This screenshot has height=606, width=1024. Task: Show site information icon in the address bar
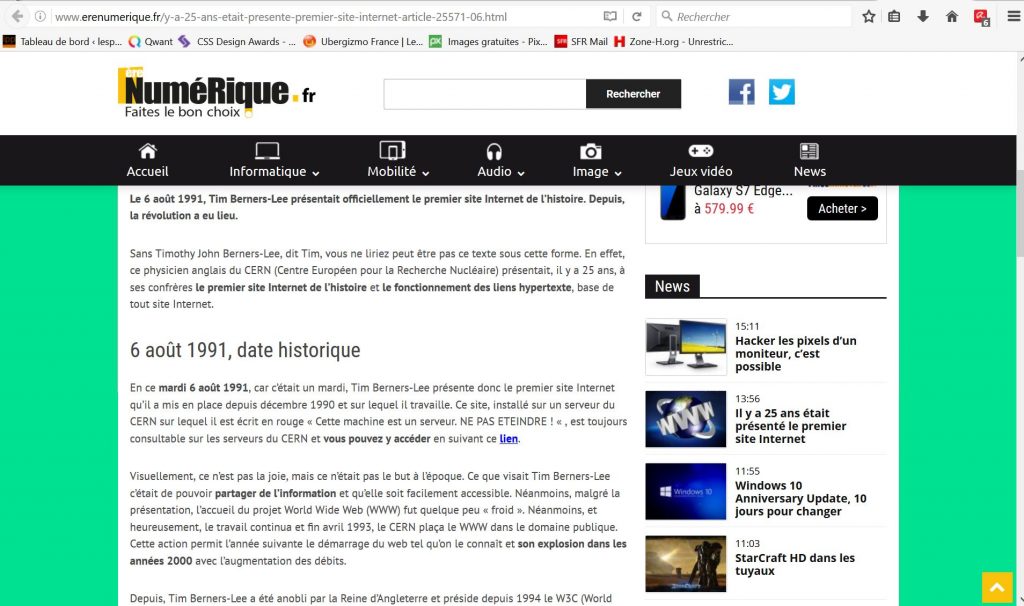(40, 17)
